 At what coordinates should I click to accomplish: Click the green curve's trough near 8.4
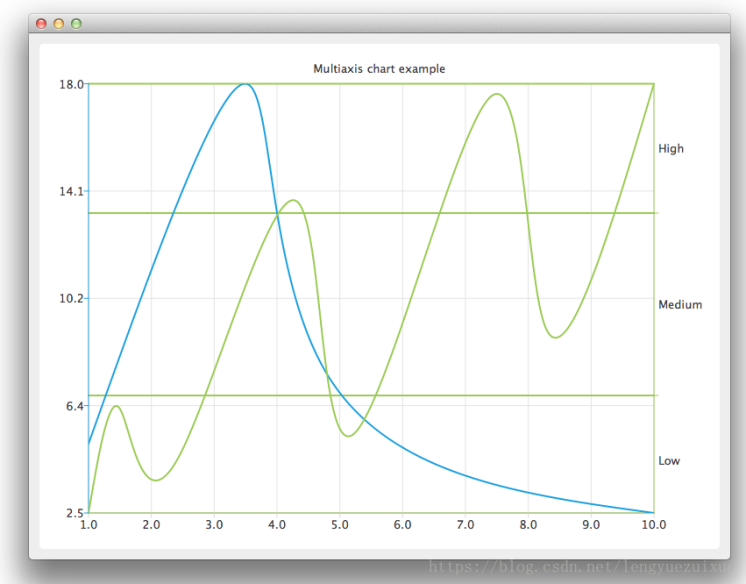pyautogui.click(x=555, y=337)
